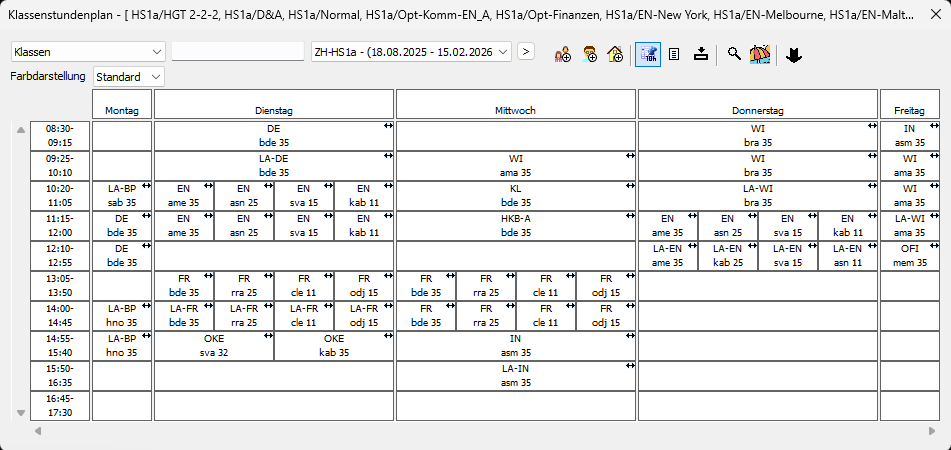The width and height of the screenshot is (951, 450).
Task: Click the magnifying glass search icon
Action: [734, 55]
